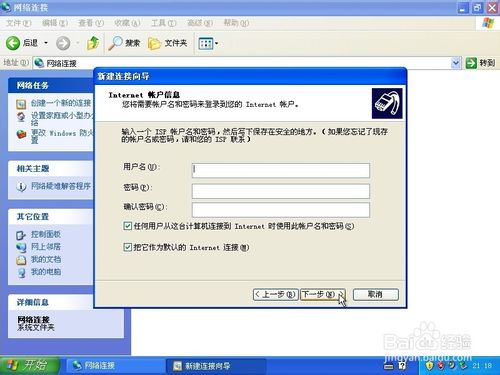500x375 pixels.
Task: Open 创建一个新的连接 link
Action: click(x=61, y=103)
